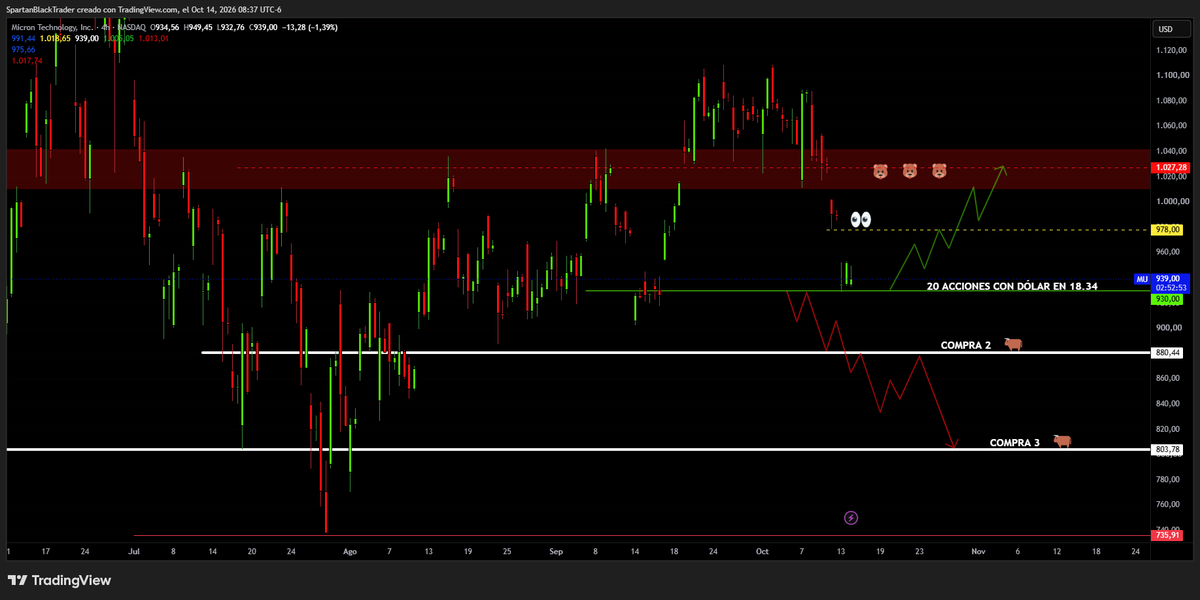Viewport: 1200px width, 600px height.
Task: Click the Ago label on time axis
Action: click(349, 551)
